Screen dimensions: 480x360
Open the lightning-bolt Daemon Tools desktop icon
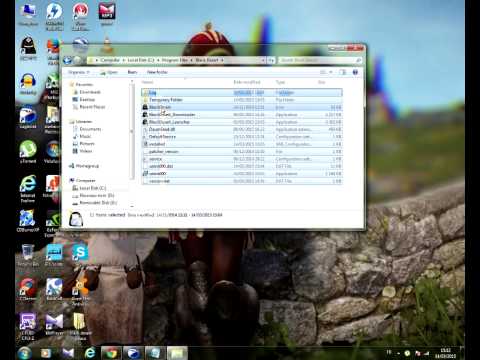coord(54,16)
